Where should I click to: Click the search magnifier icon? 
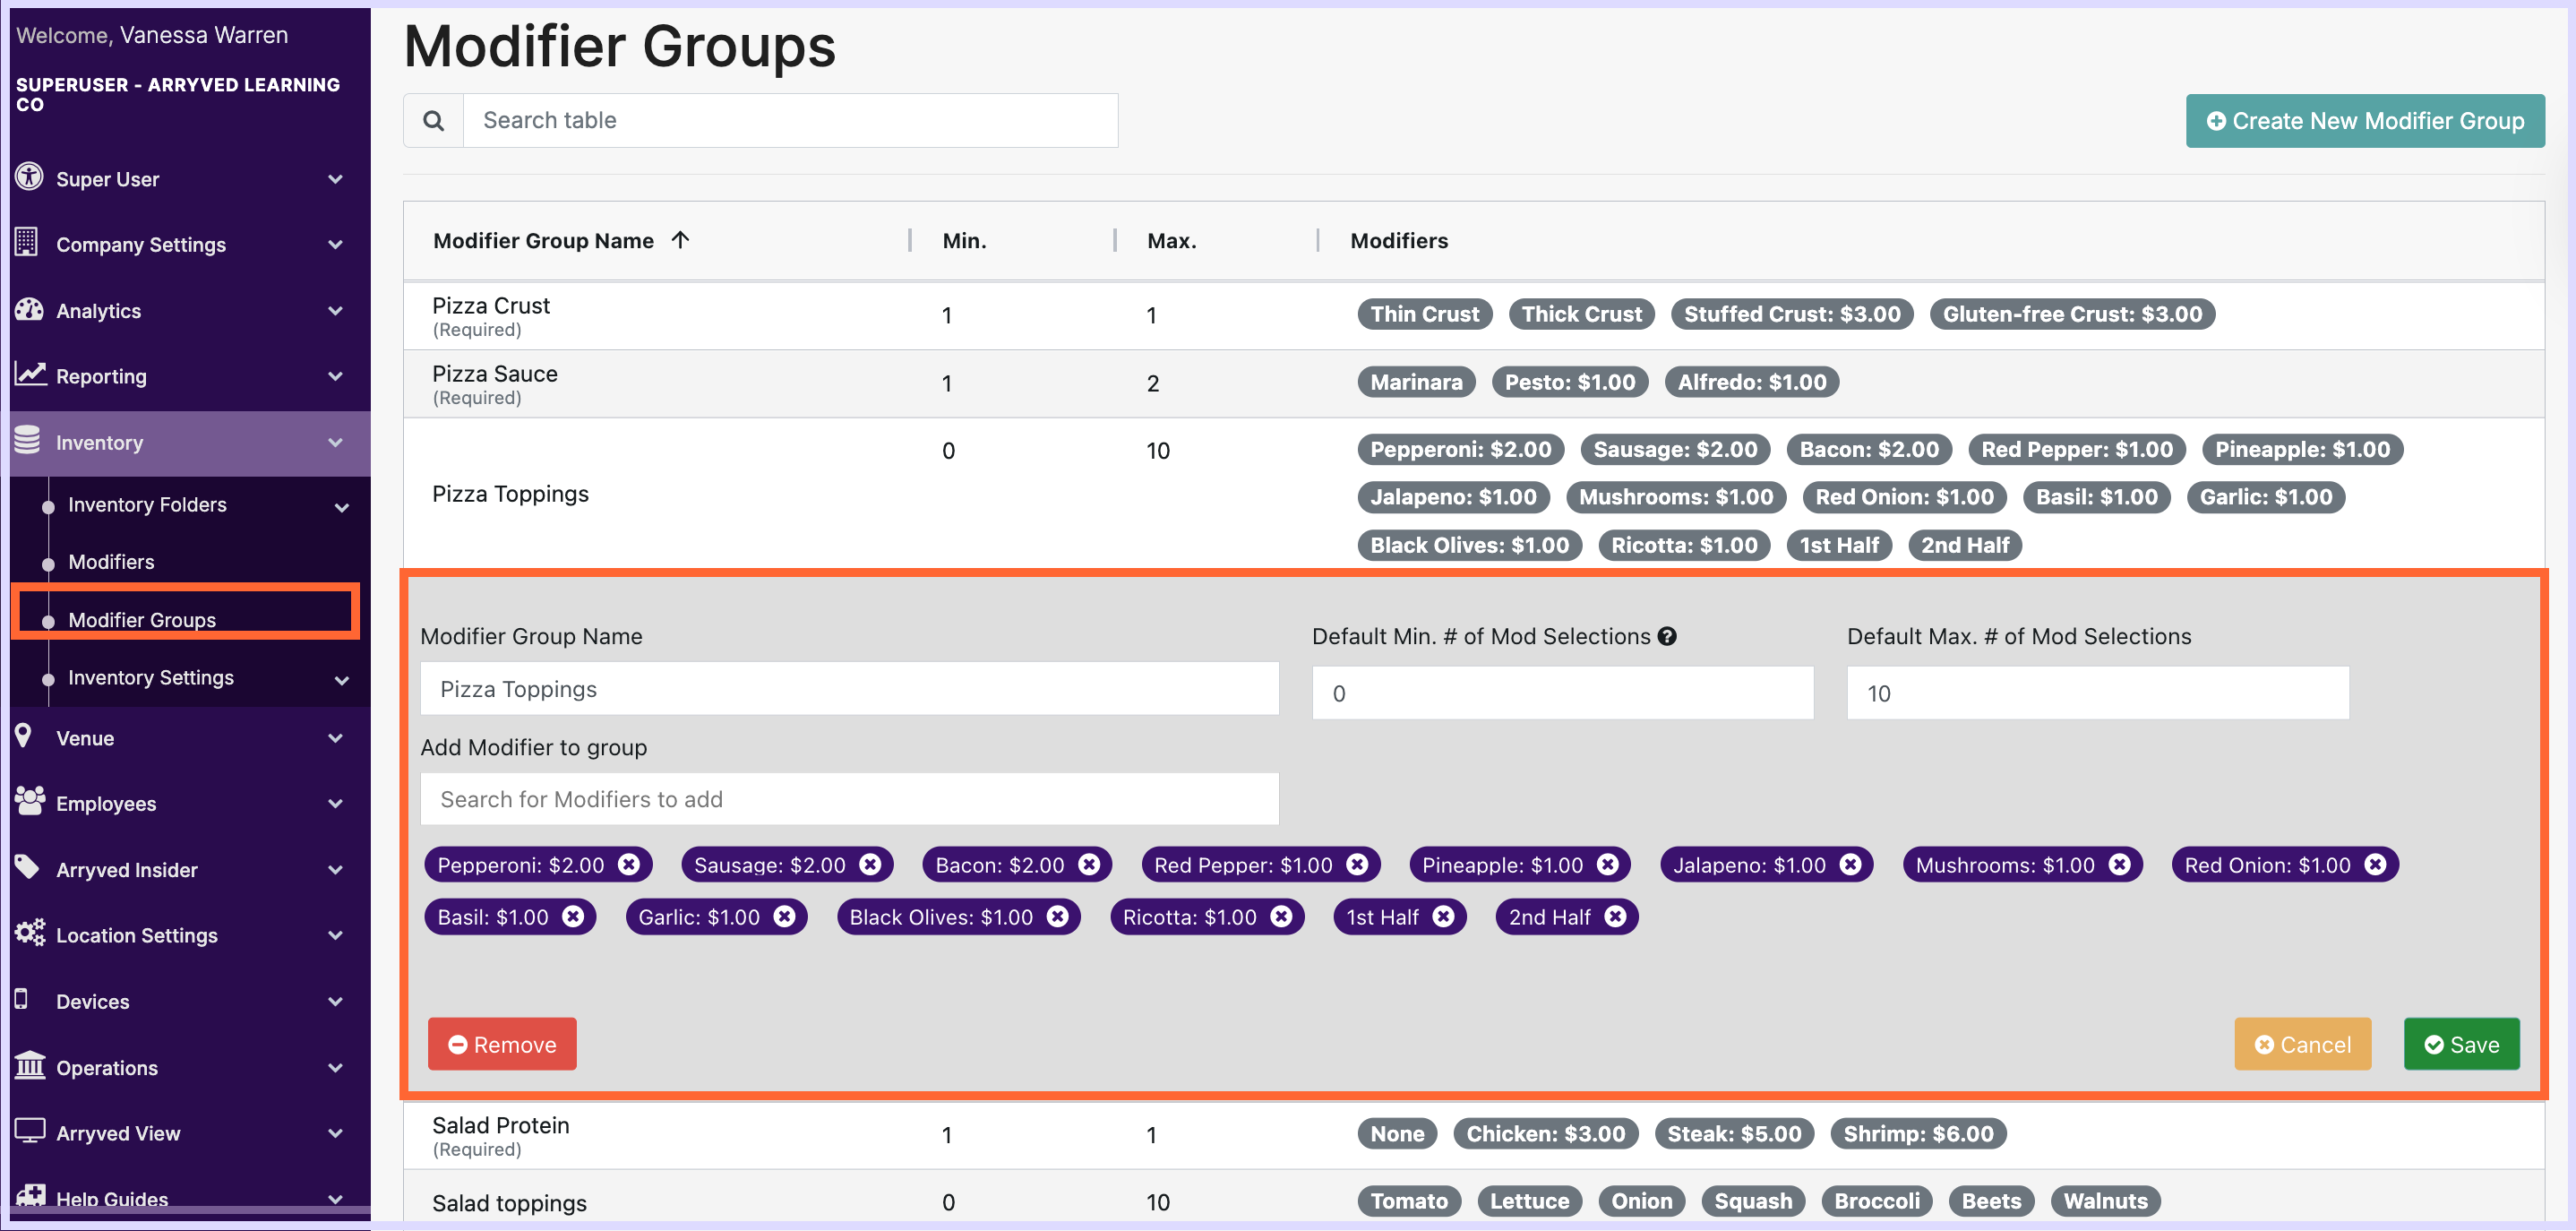433,121
